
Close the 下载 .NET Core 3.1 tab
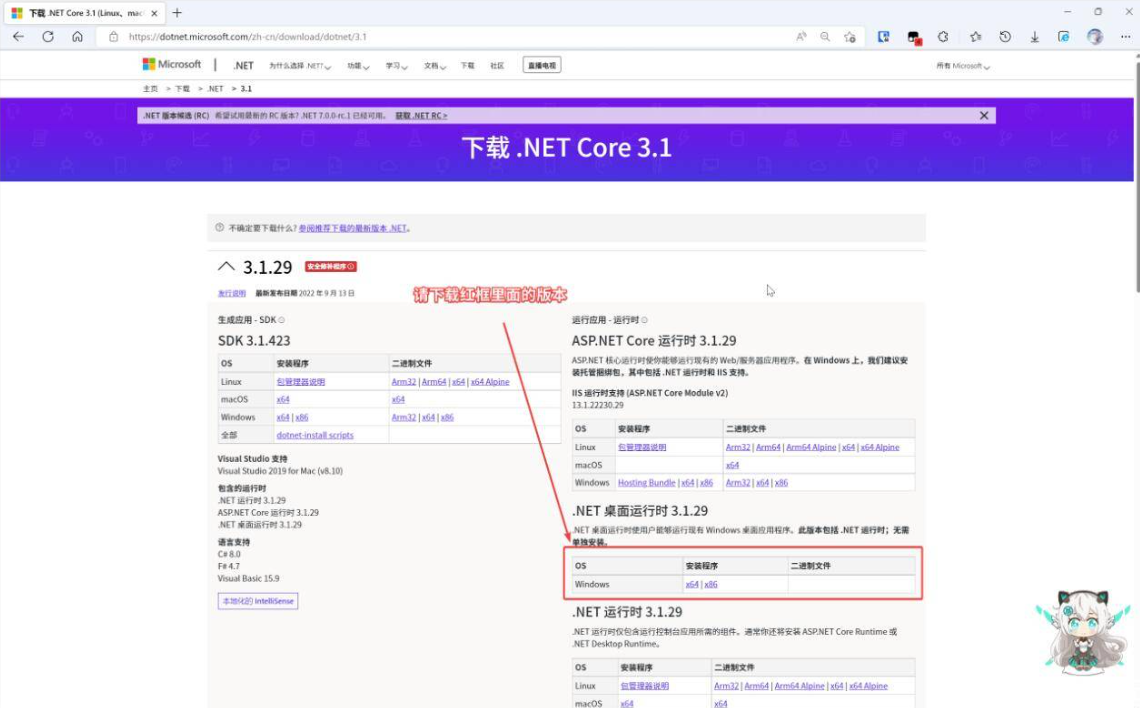tap(154, 13)
